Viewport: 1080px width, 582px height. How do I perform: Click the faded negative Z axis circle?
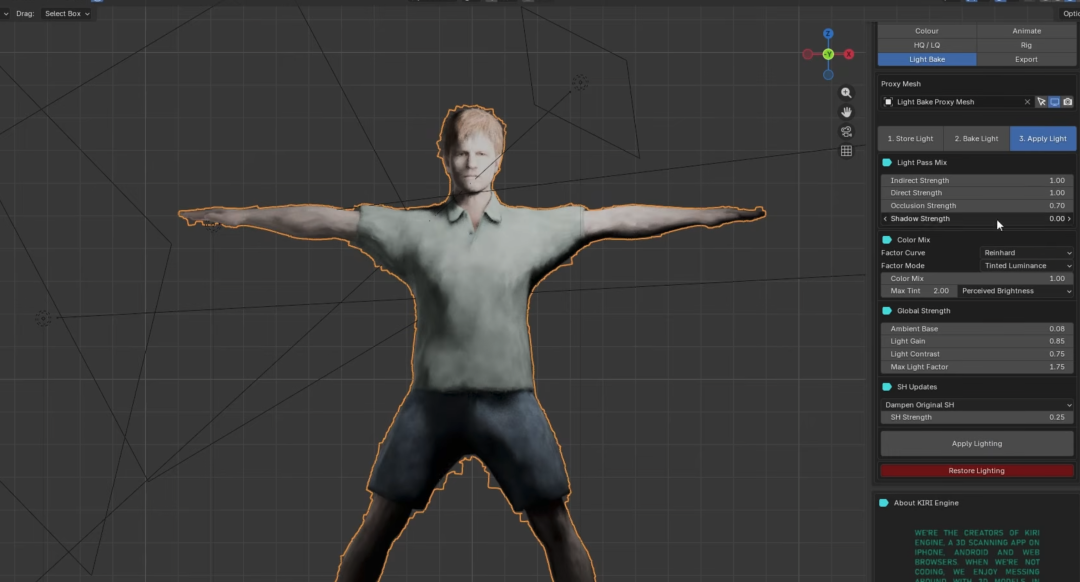(828, 74)
